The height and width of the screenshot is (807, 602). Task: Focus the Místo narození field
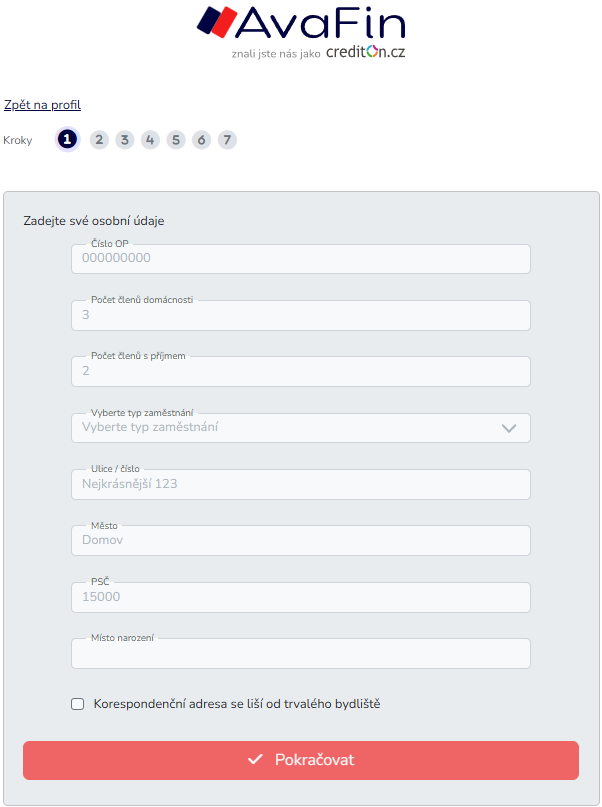(x=300, y=654)
